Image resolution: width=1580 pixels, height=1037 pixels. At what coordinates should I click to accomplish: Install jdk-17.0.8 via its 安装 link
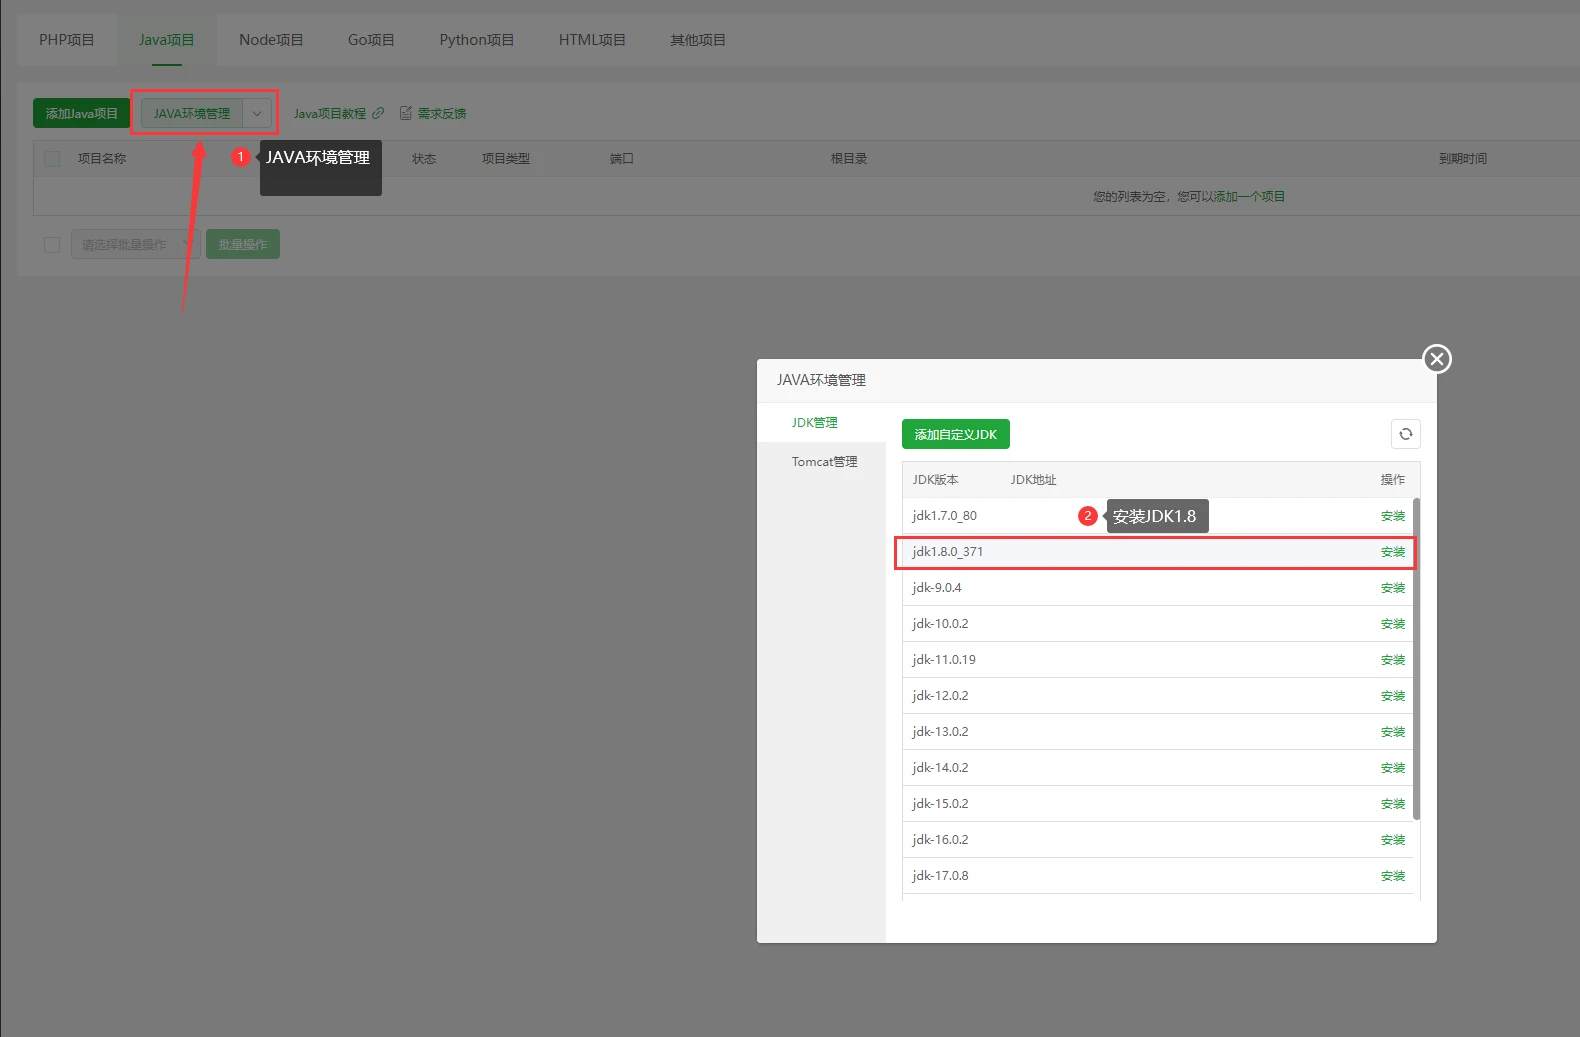(x=1392, y=876)
